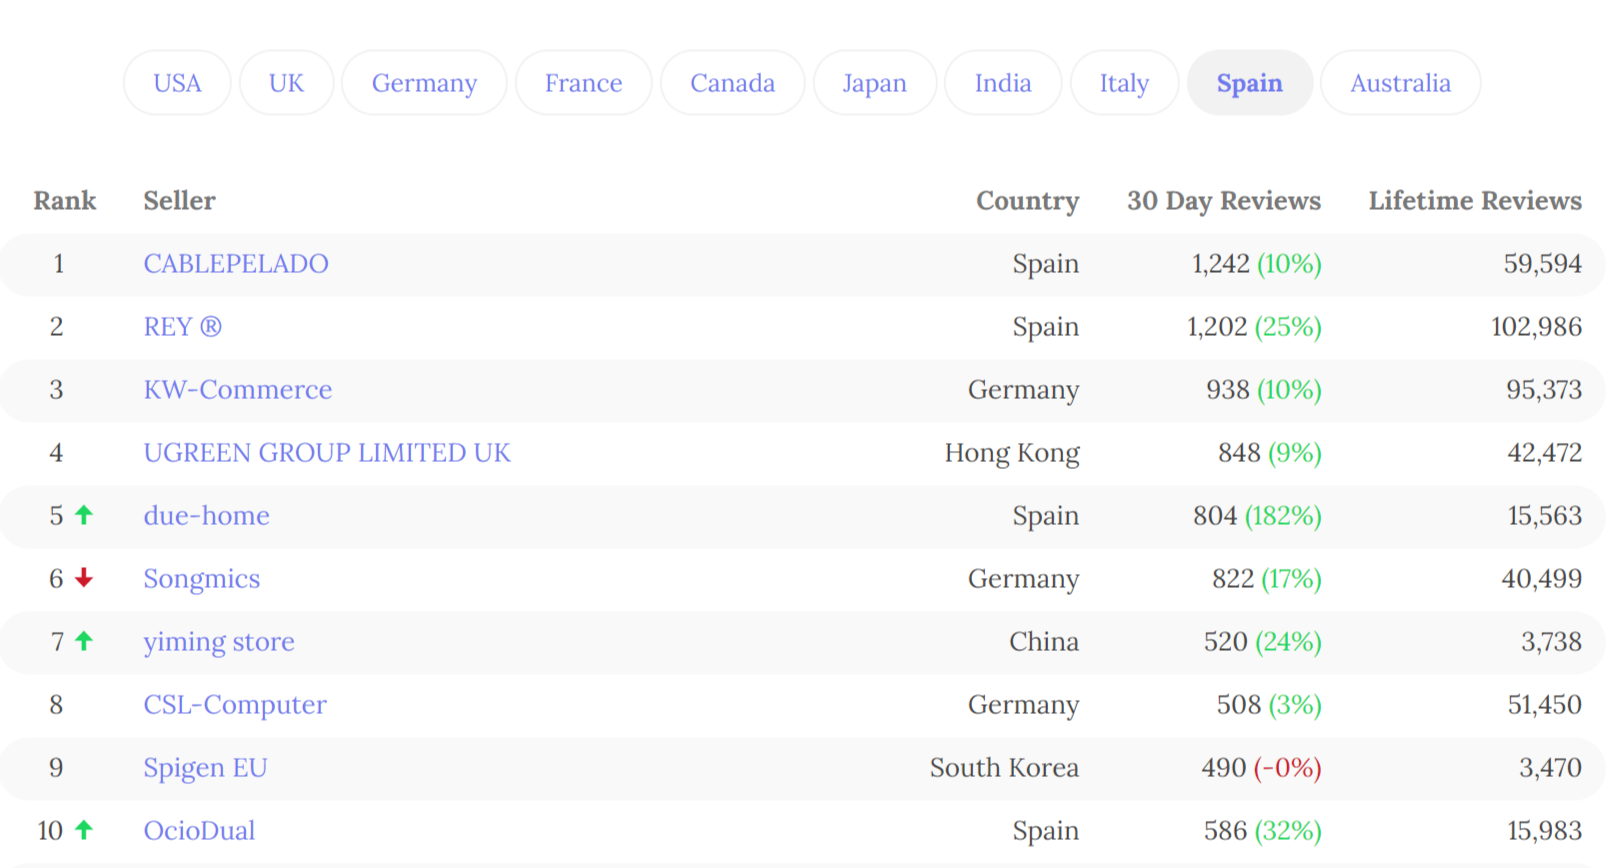Open the yiming store link
This screenshot has height=868, width=1622.
(219, 642)
